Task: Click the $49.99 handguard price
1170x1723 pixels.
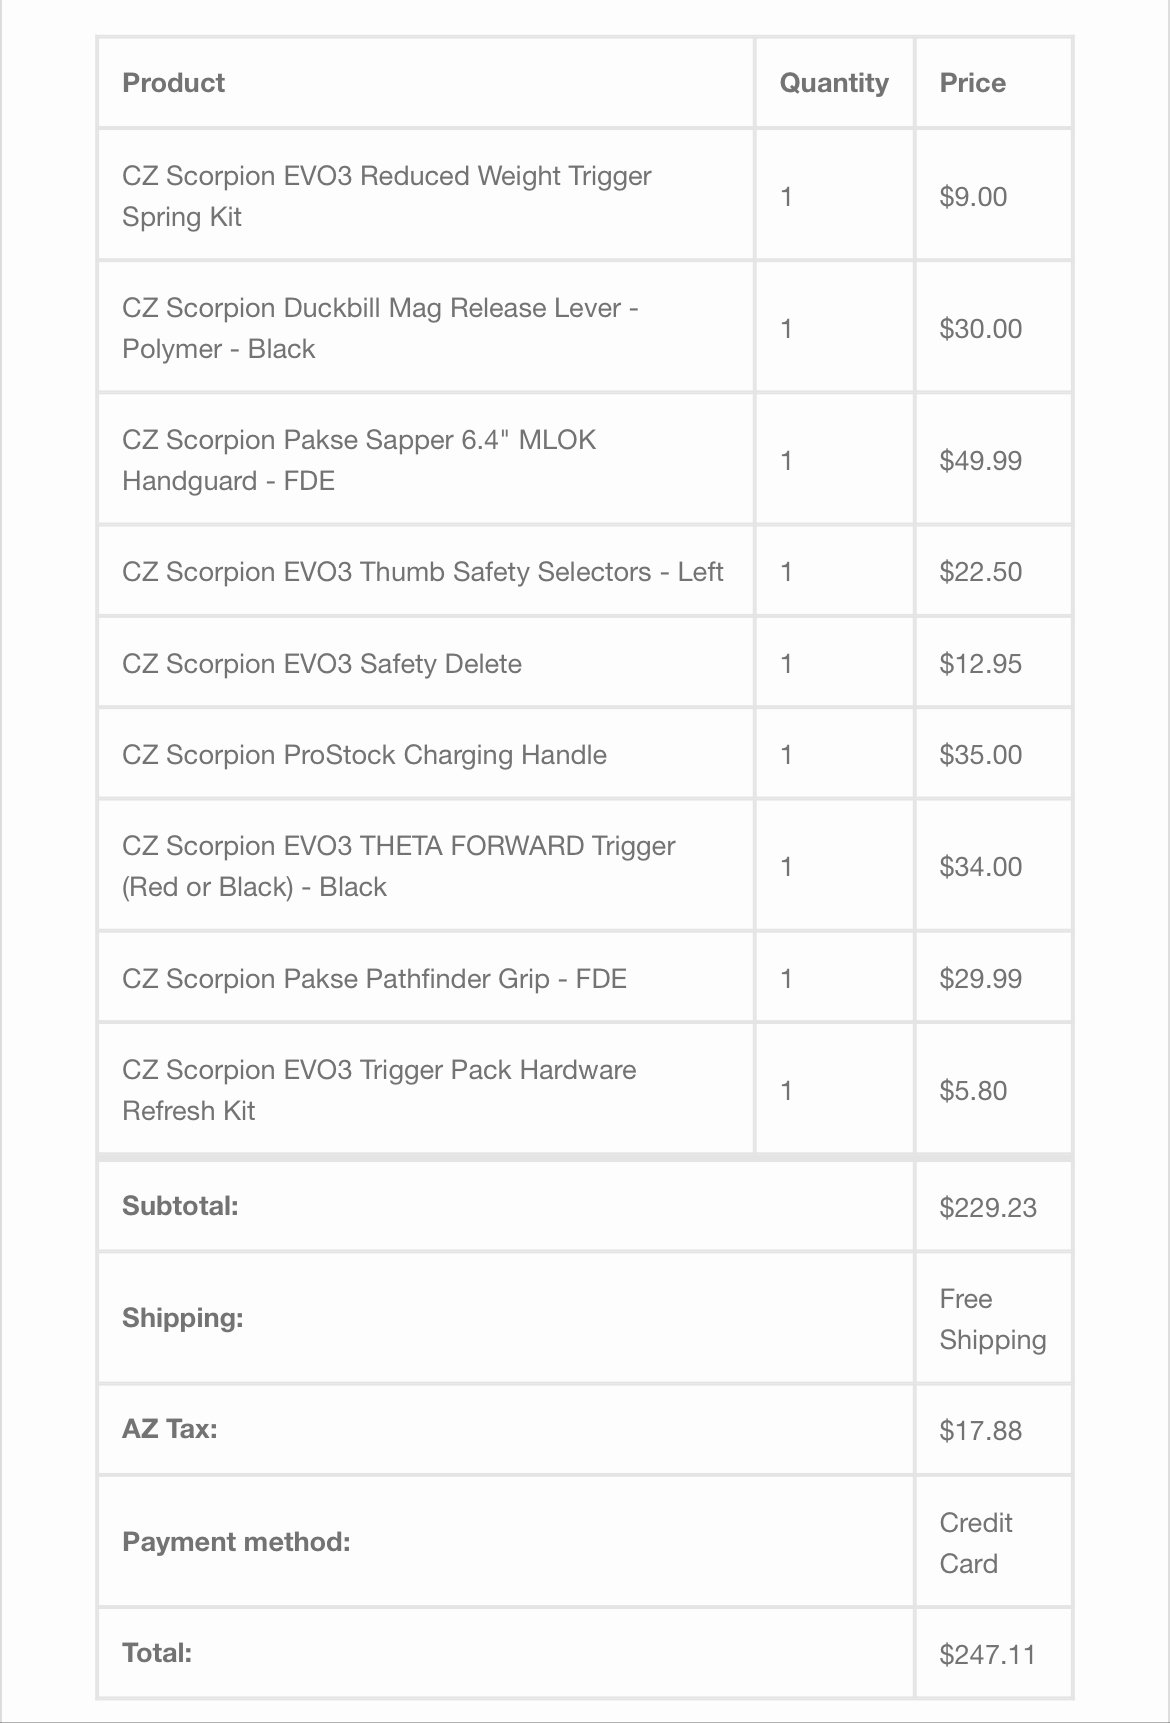Action: [980, 461]
